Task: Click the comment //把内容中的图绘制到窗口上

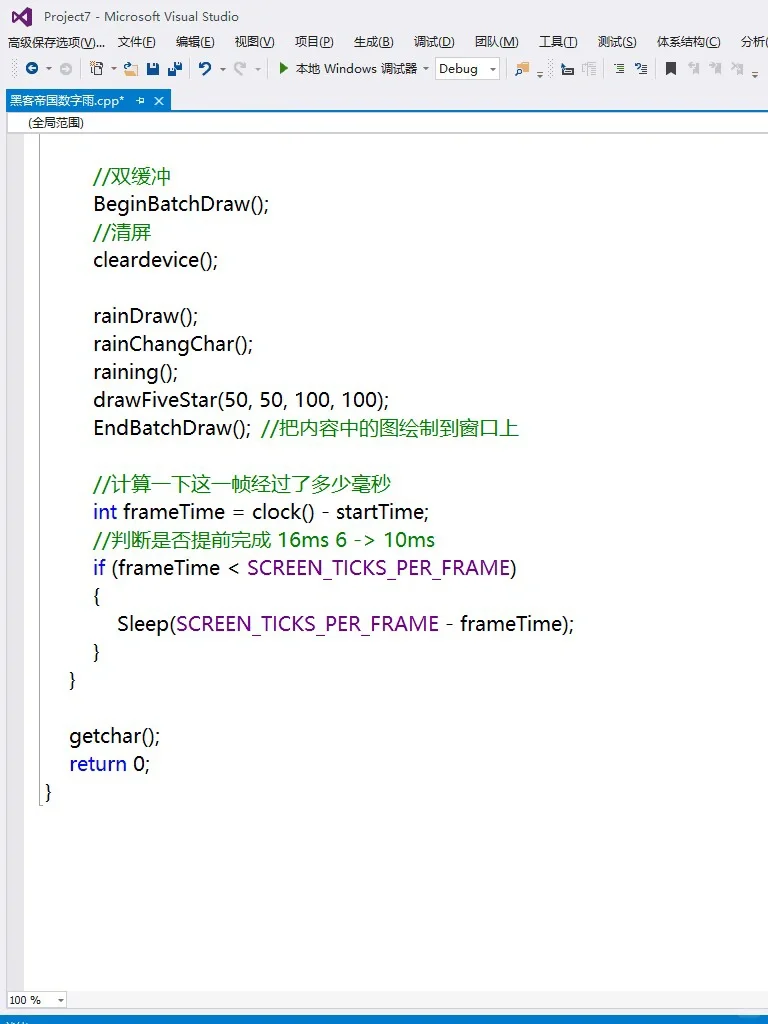Action: coord(390,428)
